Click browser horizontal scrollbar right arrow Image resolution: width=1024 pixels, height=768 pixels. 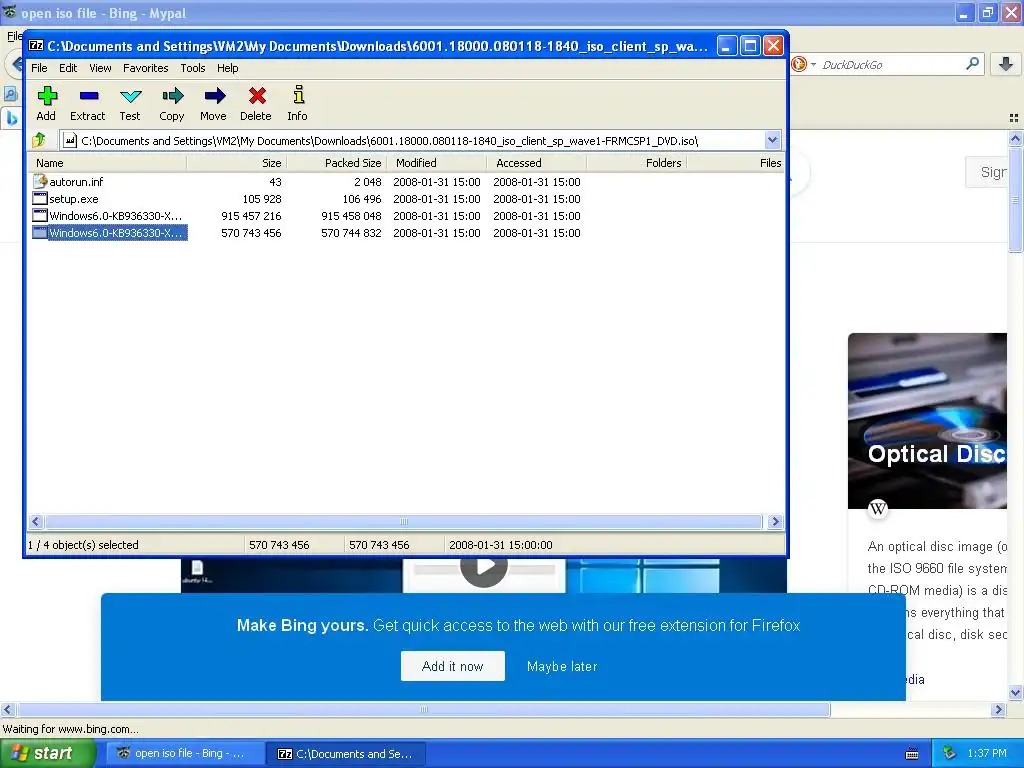coord(998,709)
